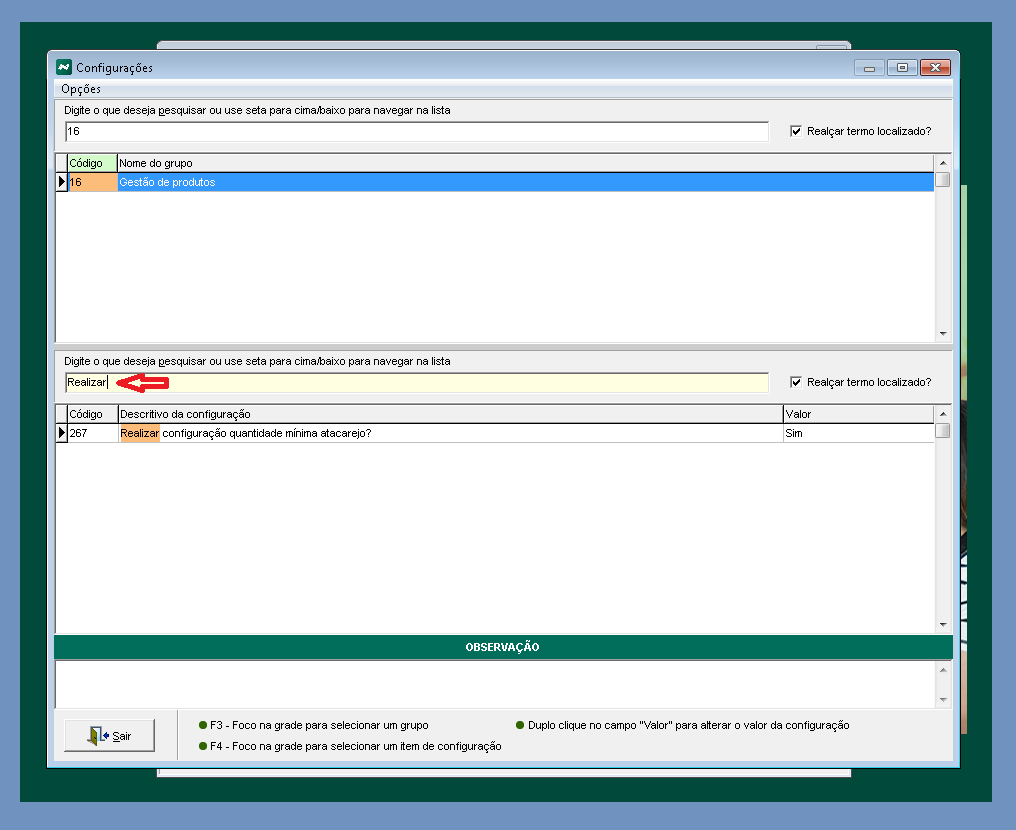
Task: Maximize the Configurações window
Action: coord(902,67)
